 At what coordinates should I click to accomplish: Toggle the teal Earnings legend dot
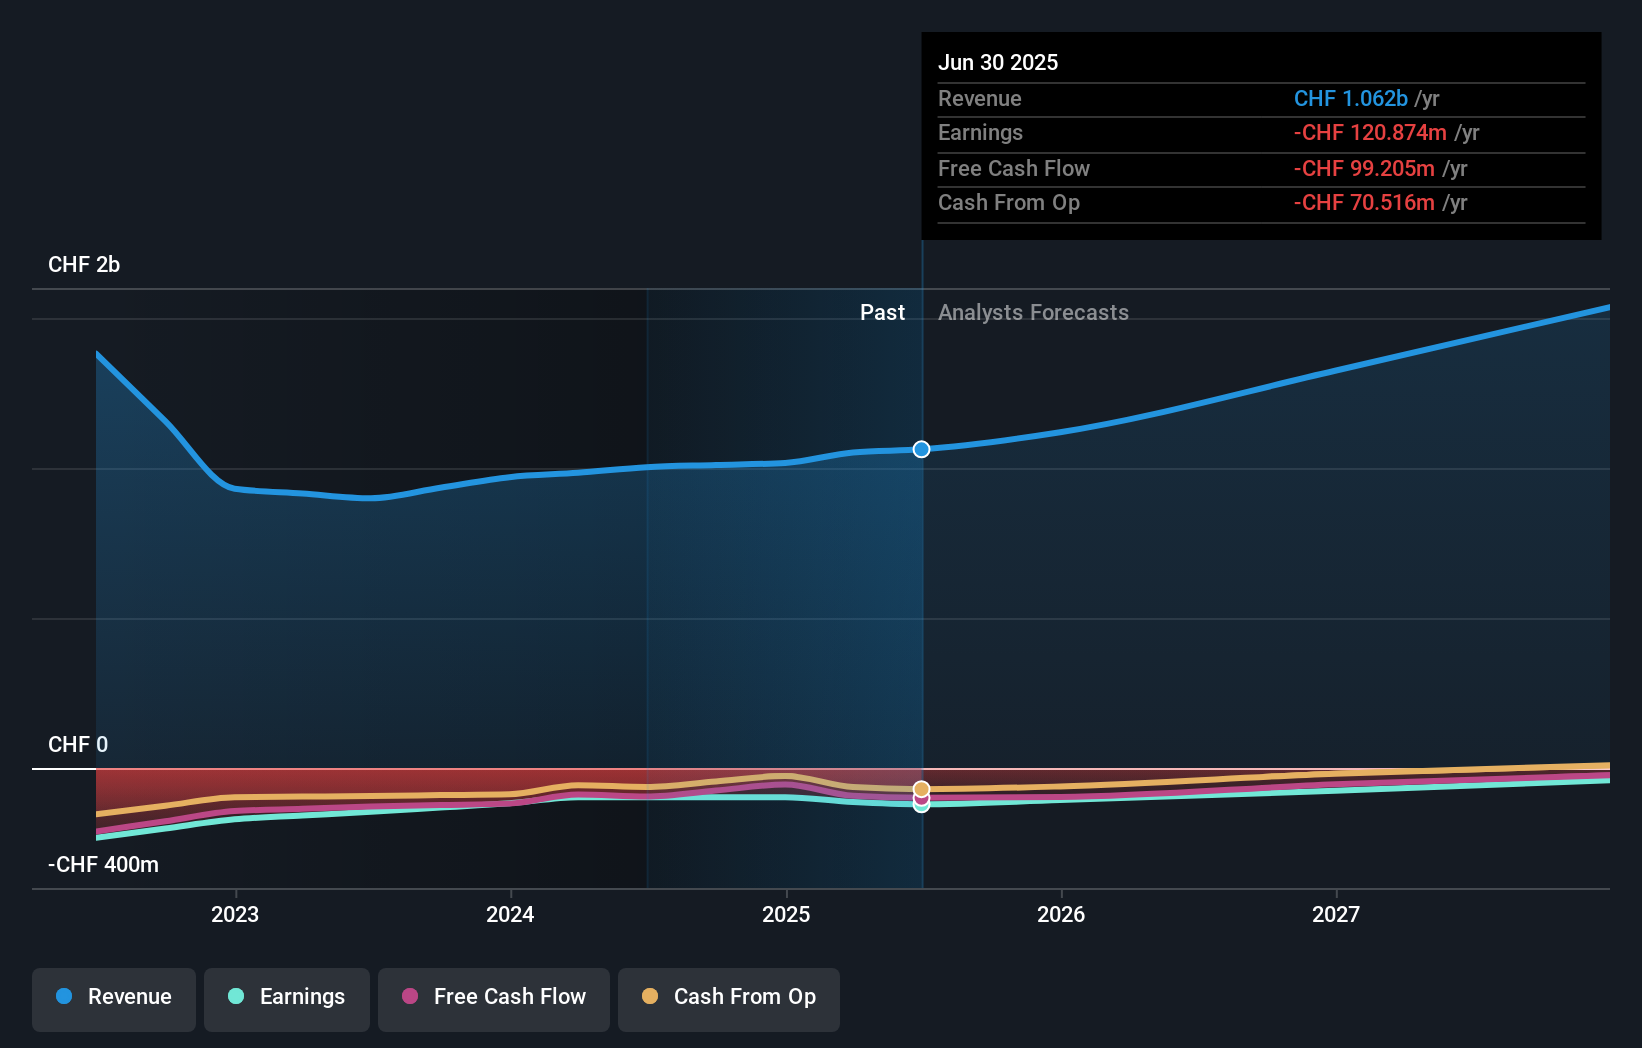(234, 997)
